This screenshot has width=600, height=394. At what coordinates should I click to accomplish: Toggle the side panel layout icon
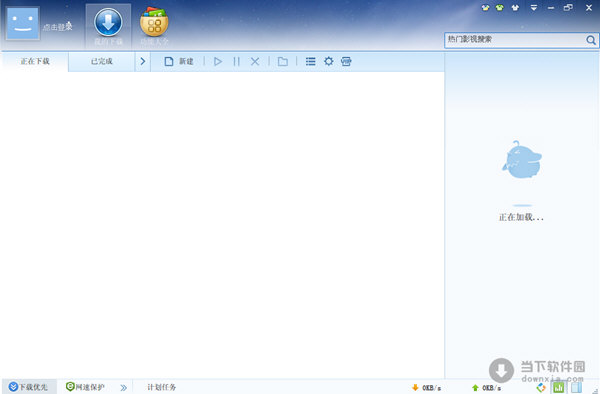(x=577, y=387)
